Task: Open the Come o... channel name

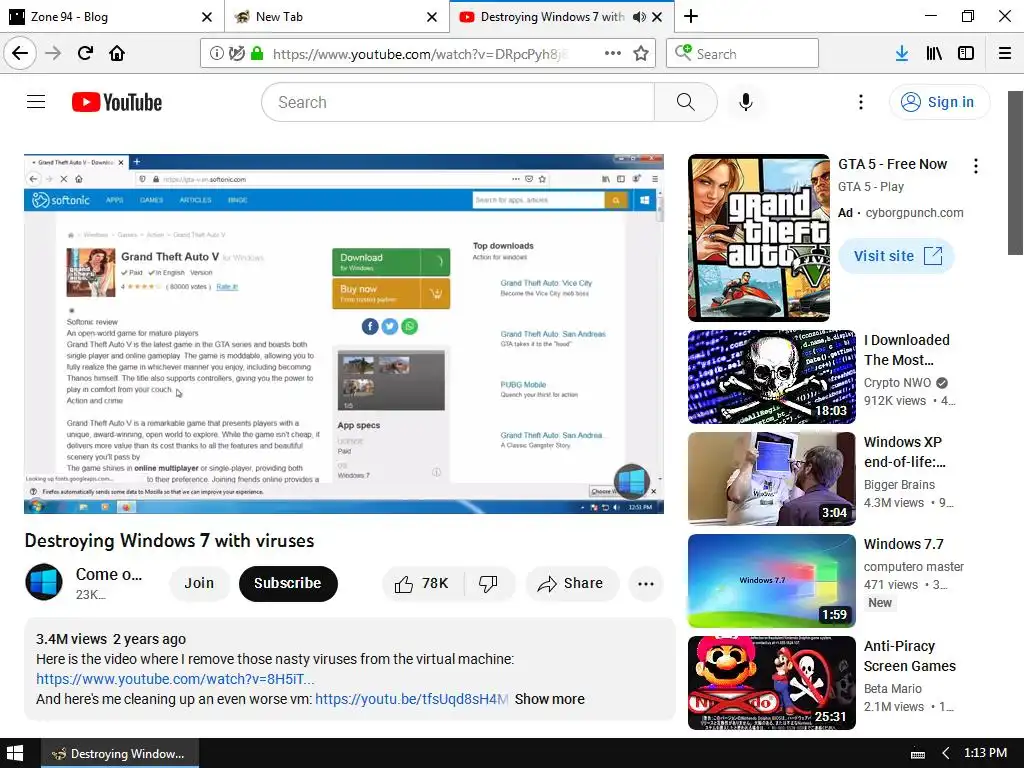Action: click(108, 574)
